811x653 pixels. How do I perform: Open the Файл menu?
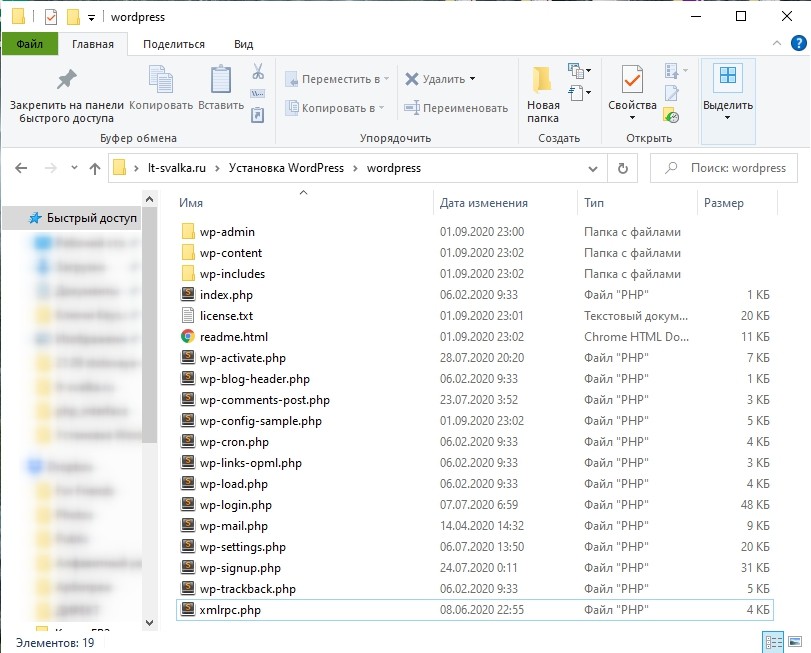pos(29,44)
